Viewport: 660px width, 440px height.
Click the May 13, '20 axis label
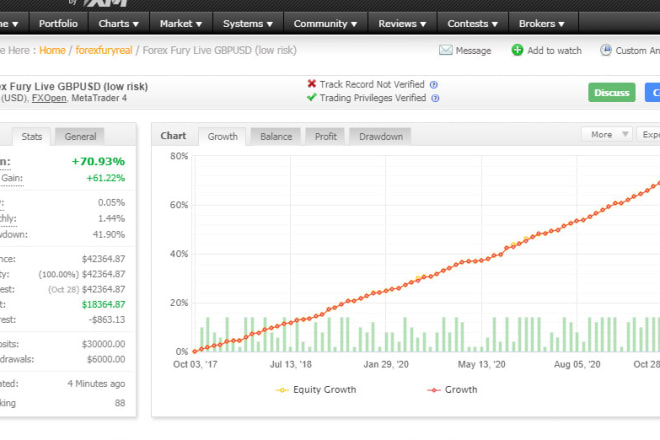(x=482, y=364)
